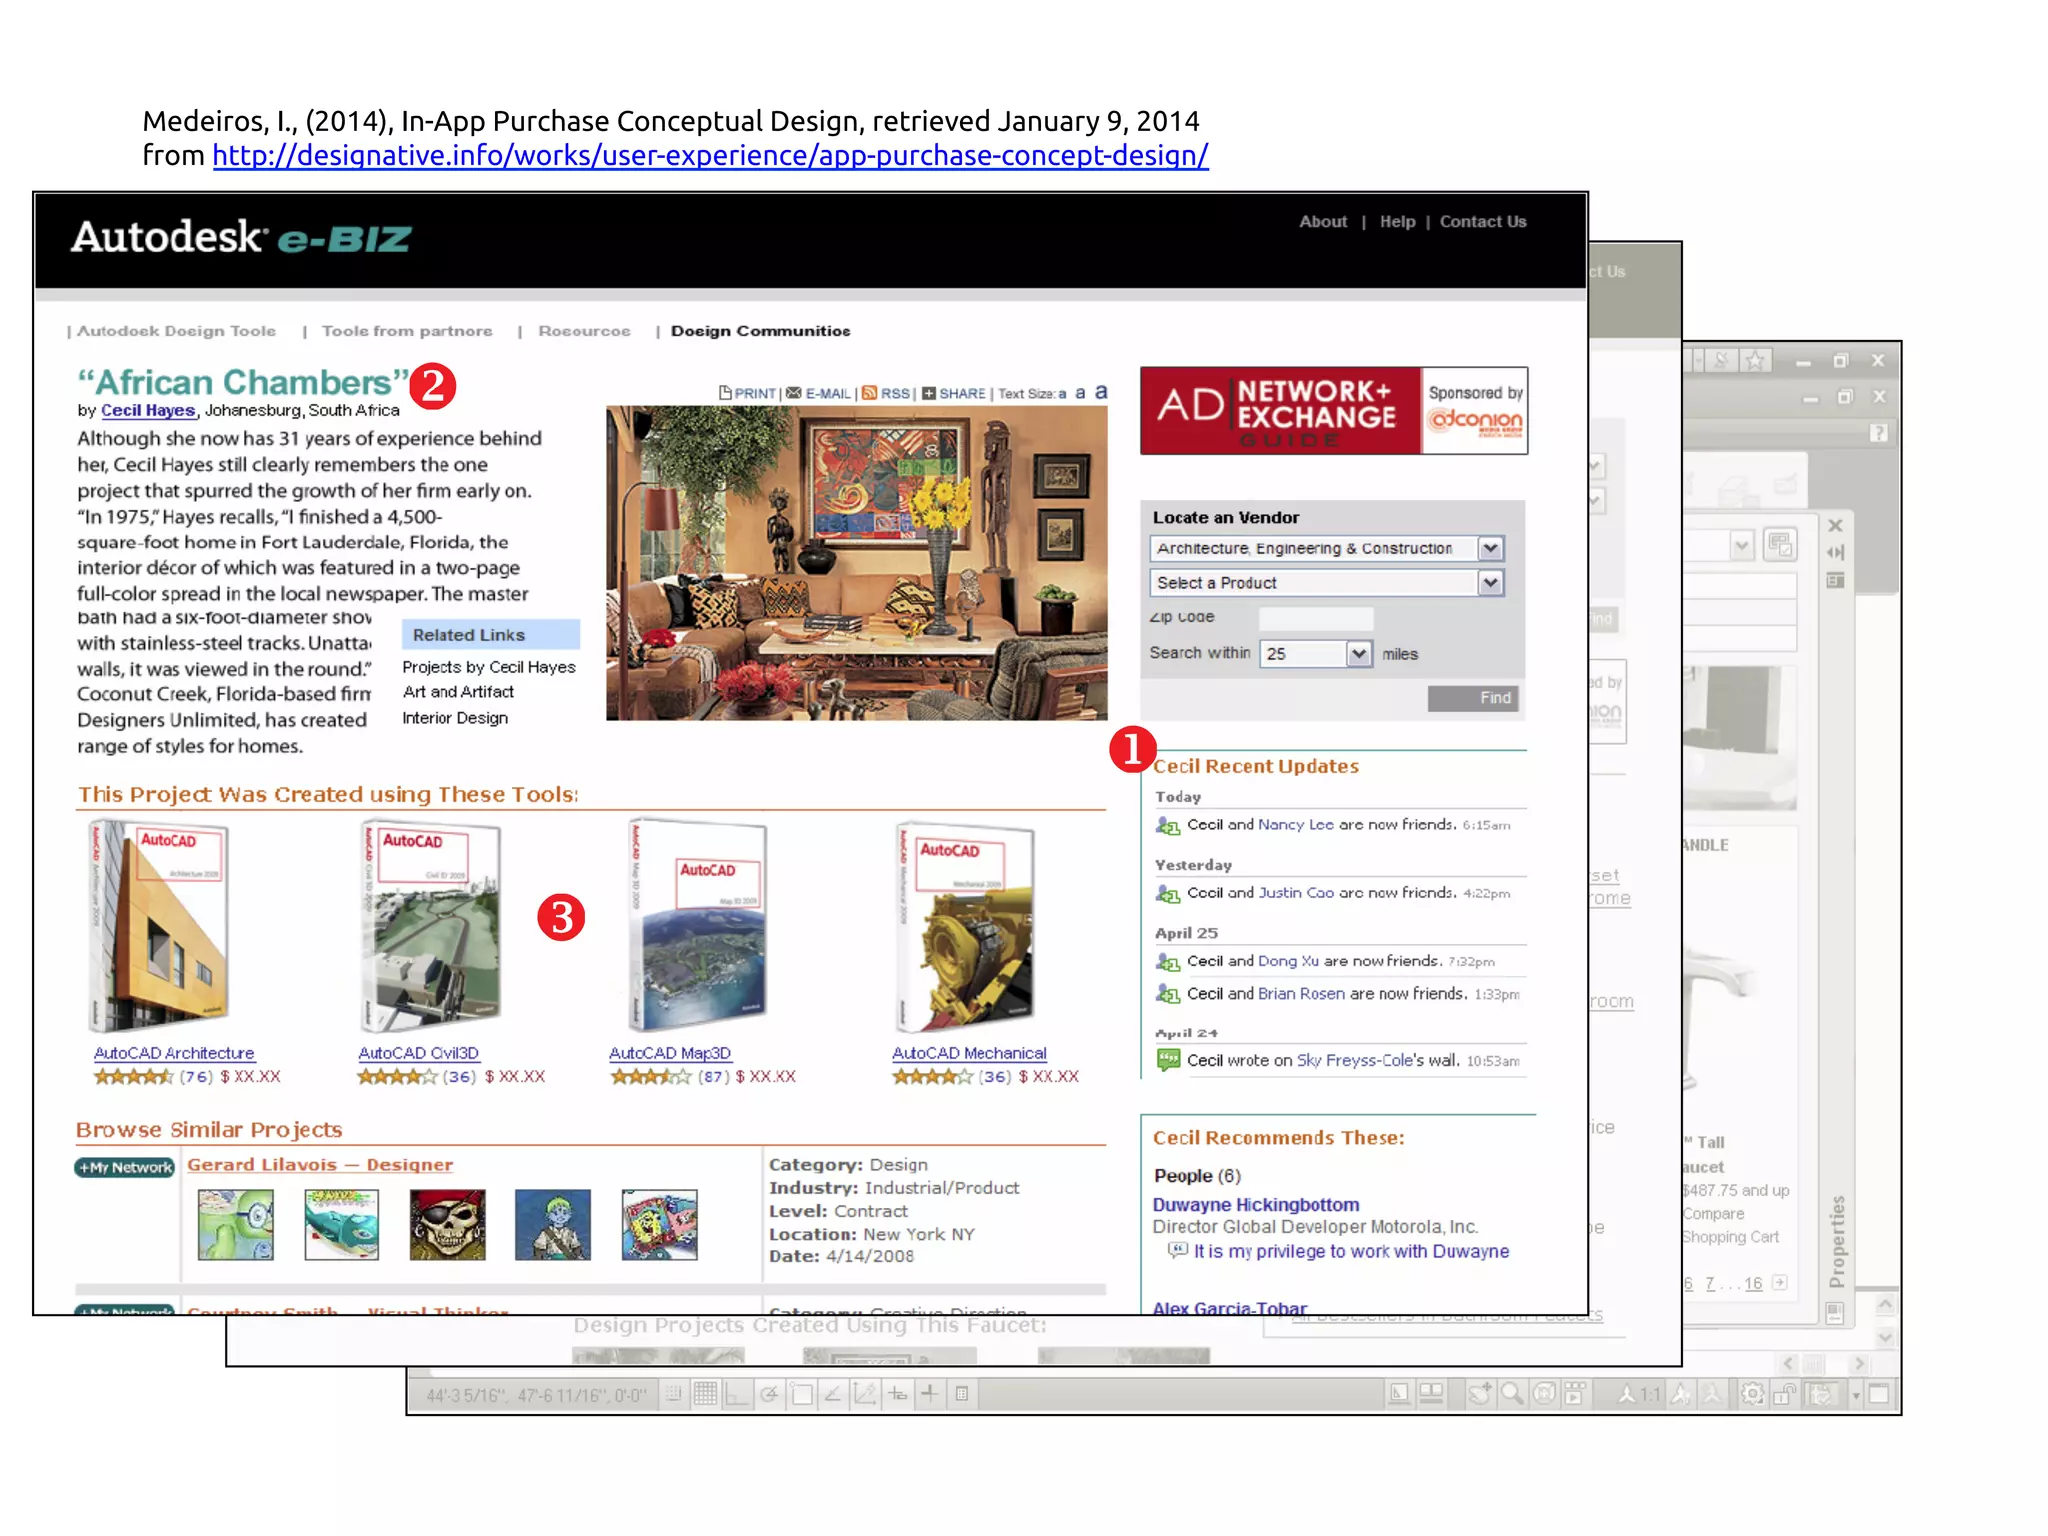
Task: Click the speech bubble icon by Sky Freyss-Cole update
Action: [1167, 1060]
